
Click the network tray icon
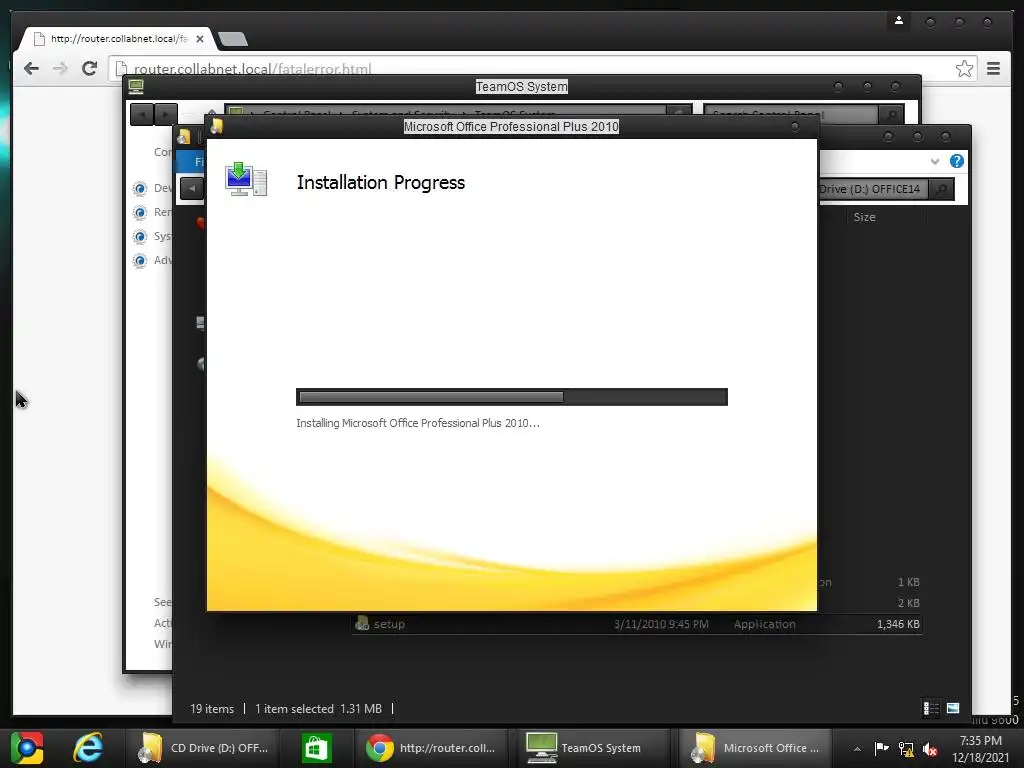tap(906, 748)
